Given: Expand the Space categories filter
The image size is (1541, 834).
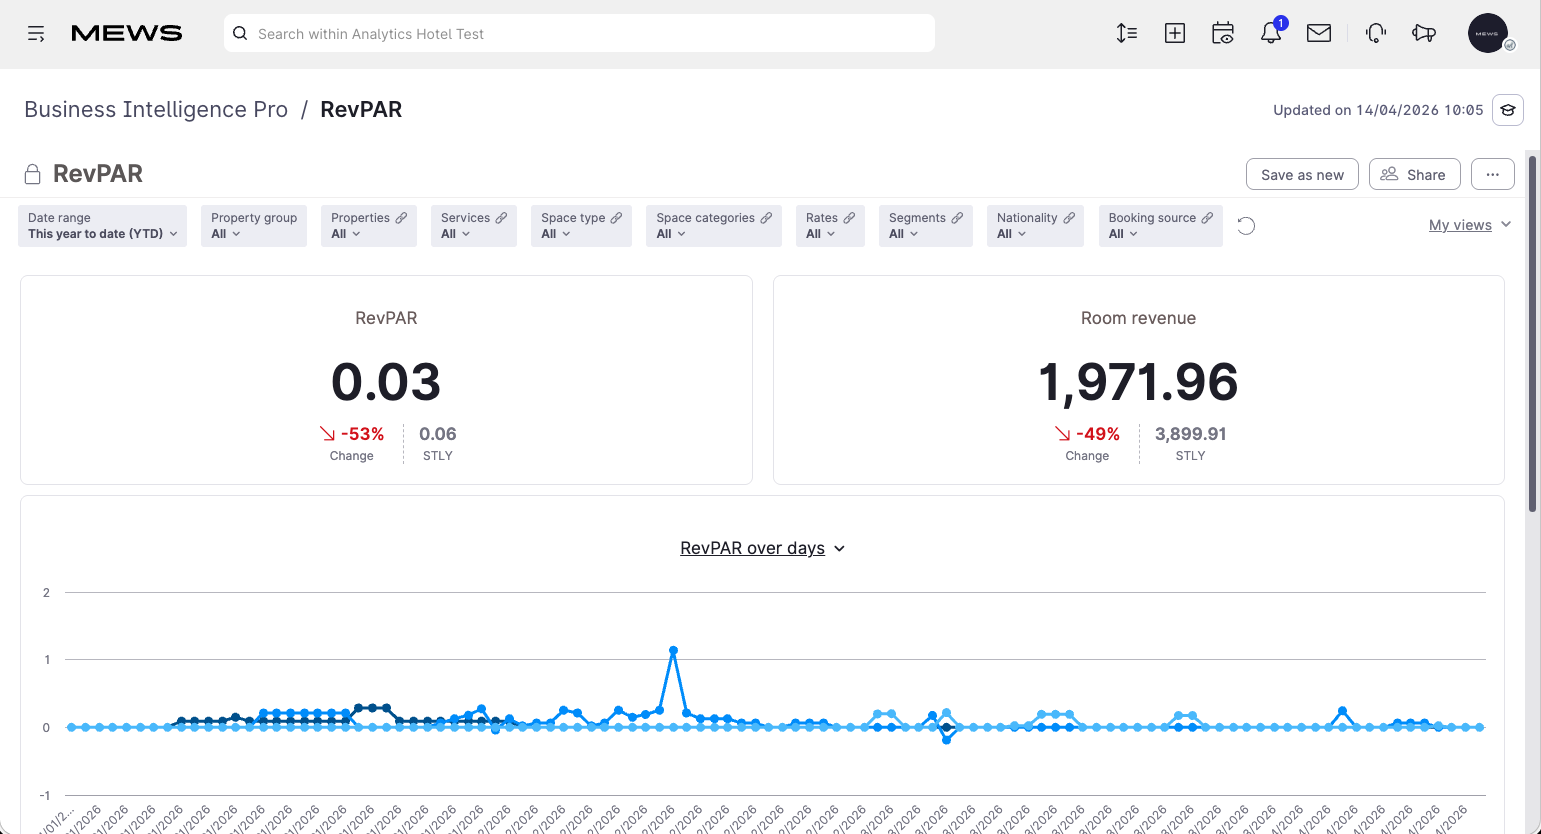Looking at the screenshot, I should (x=713, y=226).
